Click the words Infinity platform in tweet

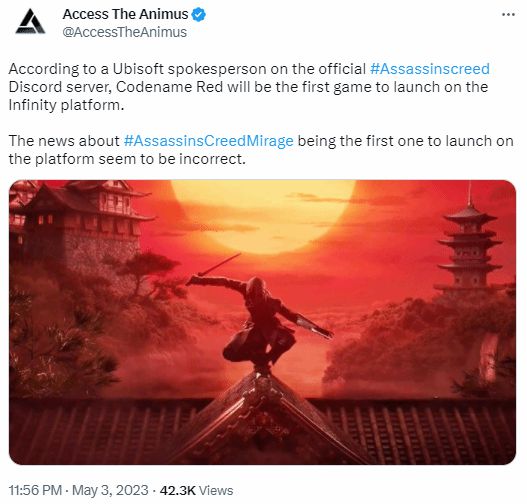click(x=66, y=105)
